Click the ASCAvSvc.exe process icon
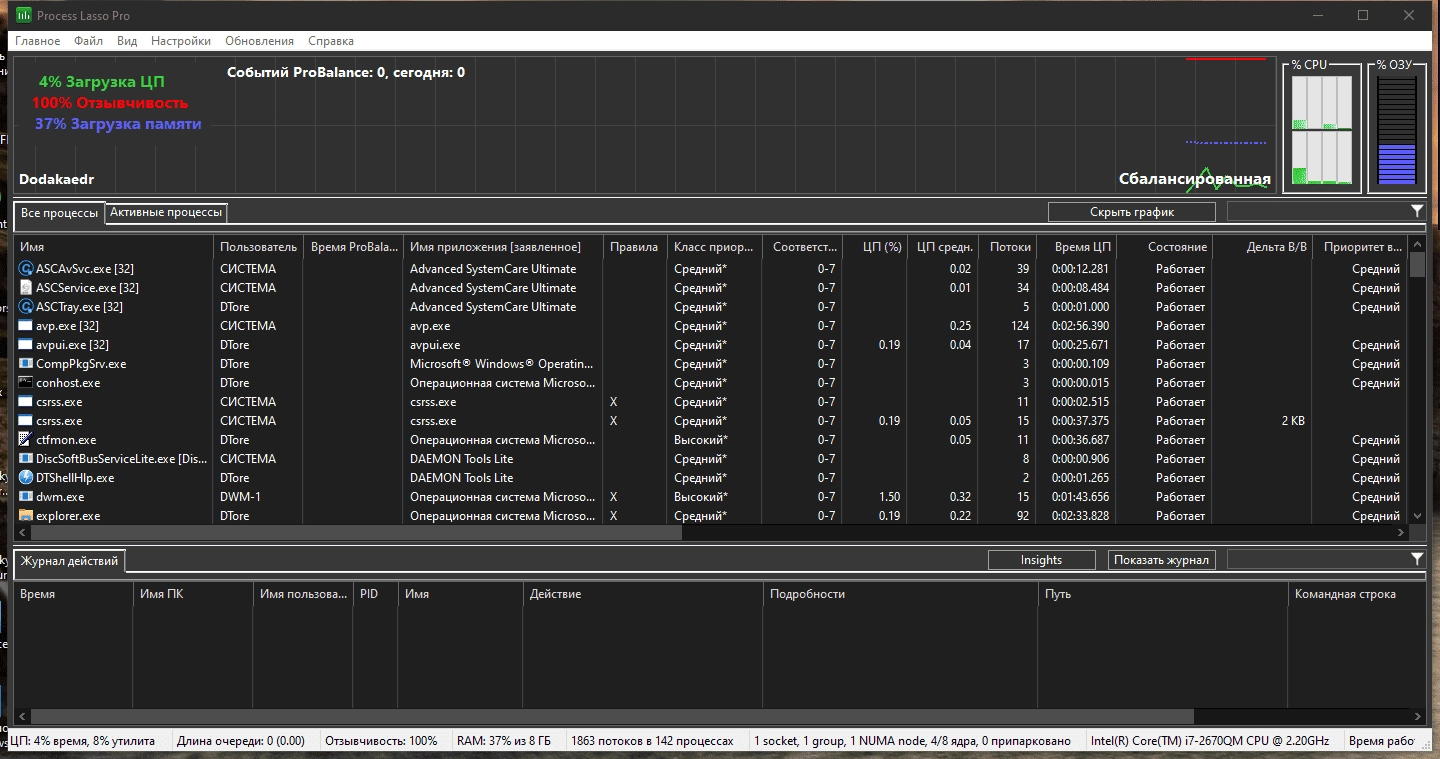 pyautogui.click(x=26, y=269)
